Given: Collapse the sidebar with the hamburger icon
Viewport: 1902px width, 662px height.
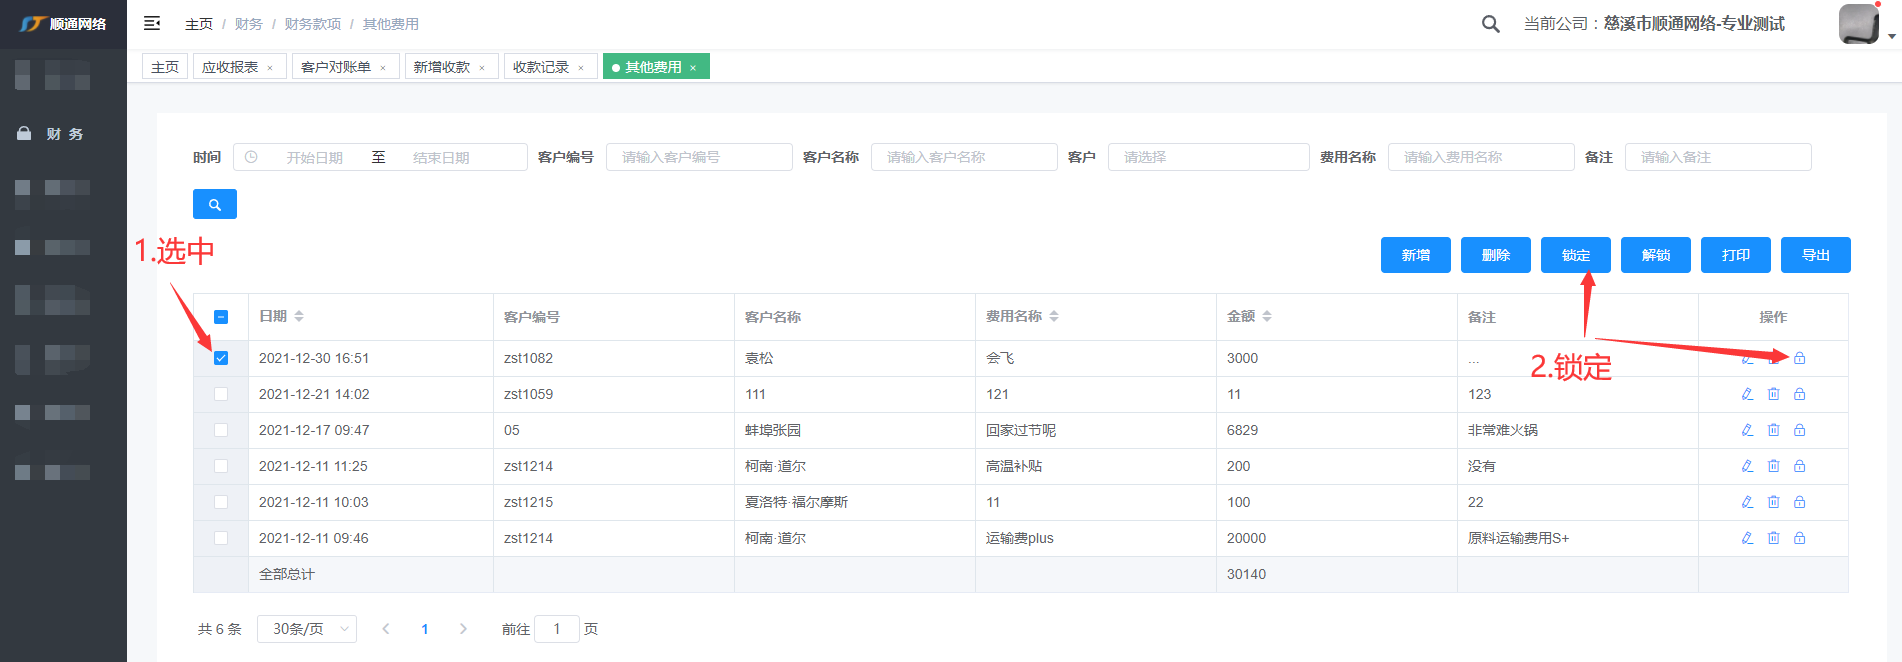Looking at the screenshot, I should [x=152, y=23].
